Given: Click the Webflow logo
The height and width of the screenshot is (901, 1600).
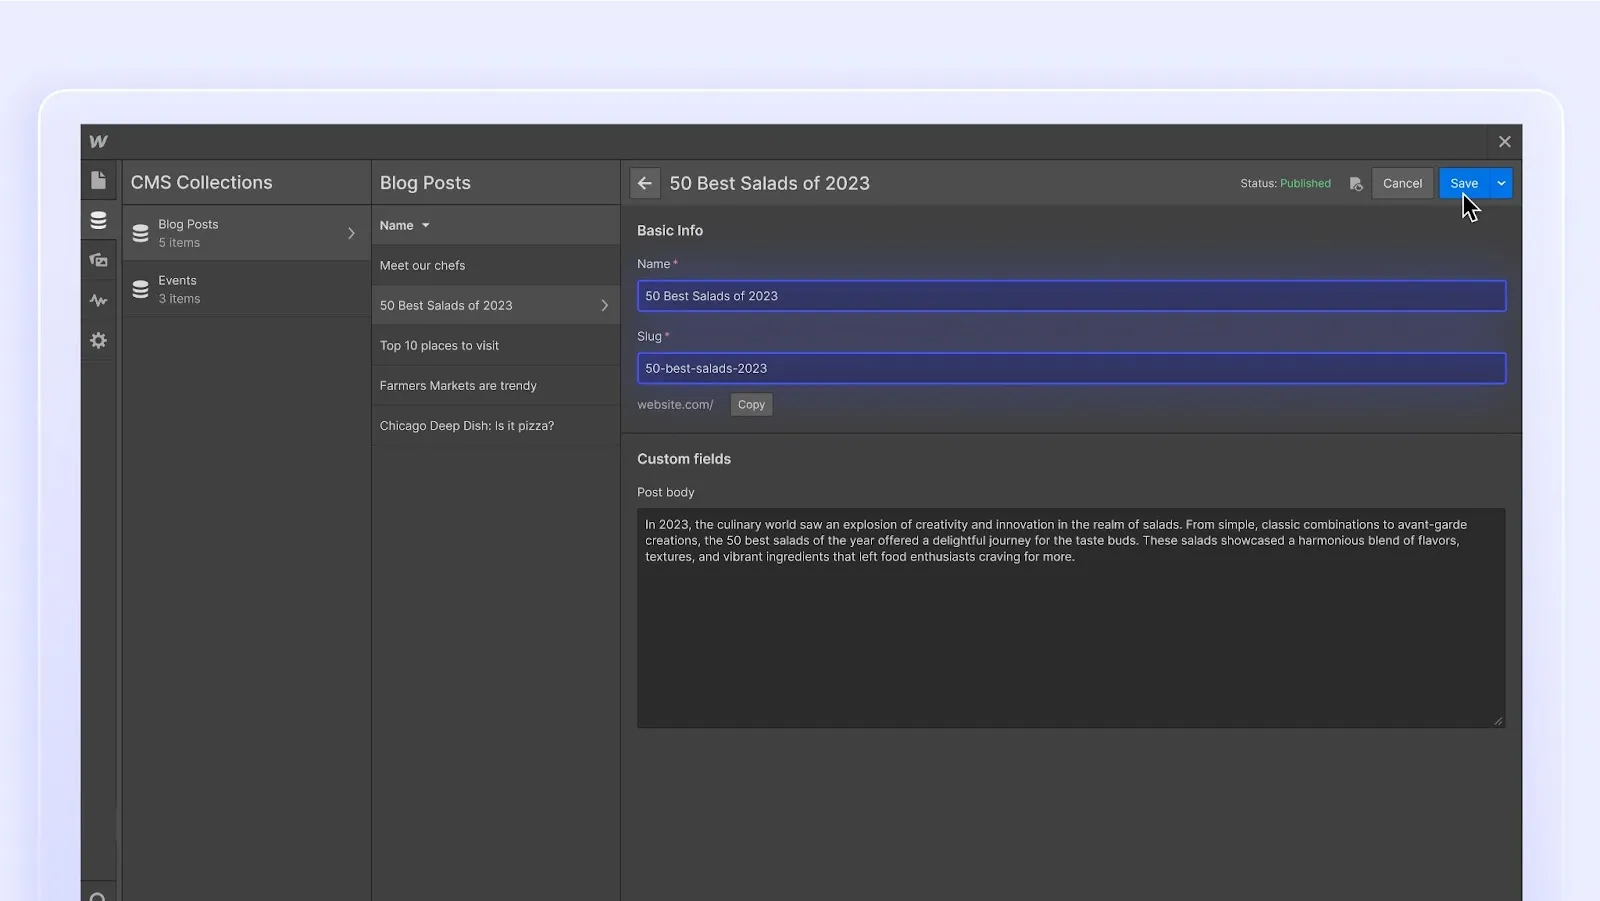Looking at the screenshot, I should tap(98, 141).
